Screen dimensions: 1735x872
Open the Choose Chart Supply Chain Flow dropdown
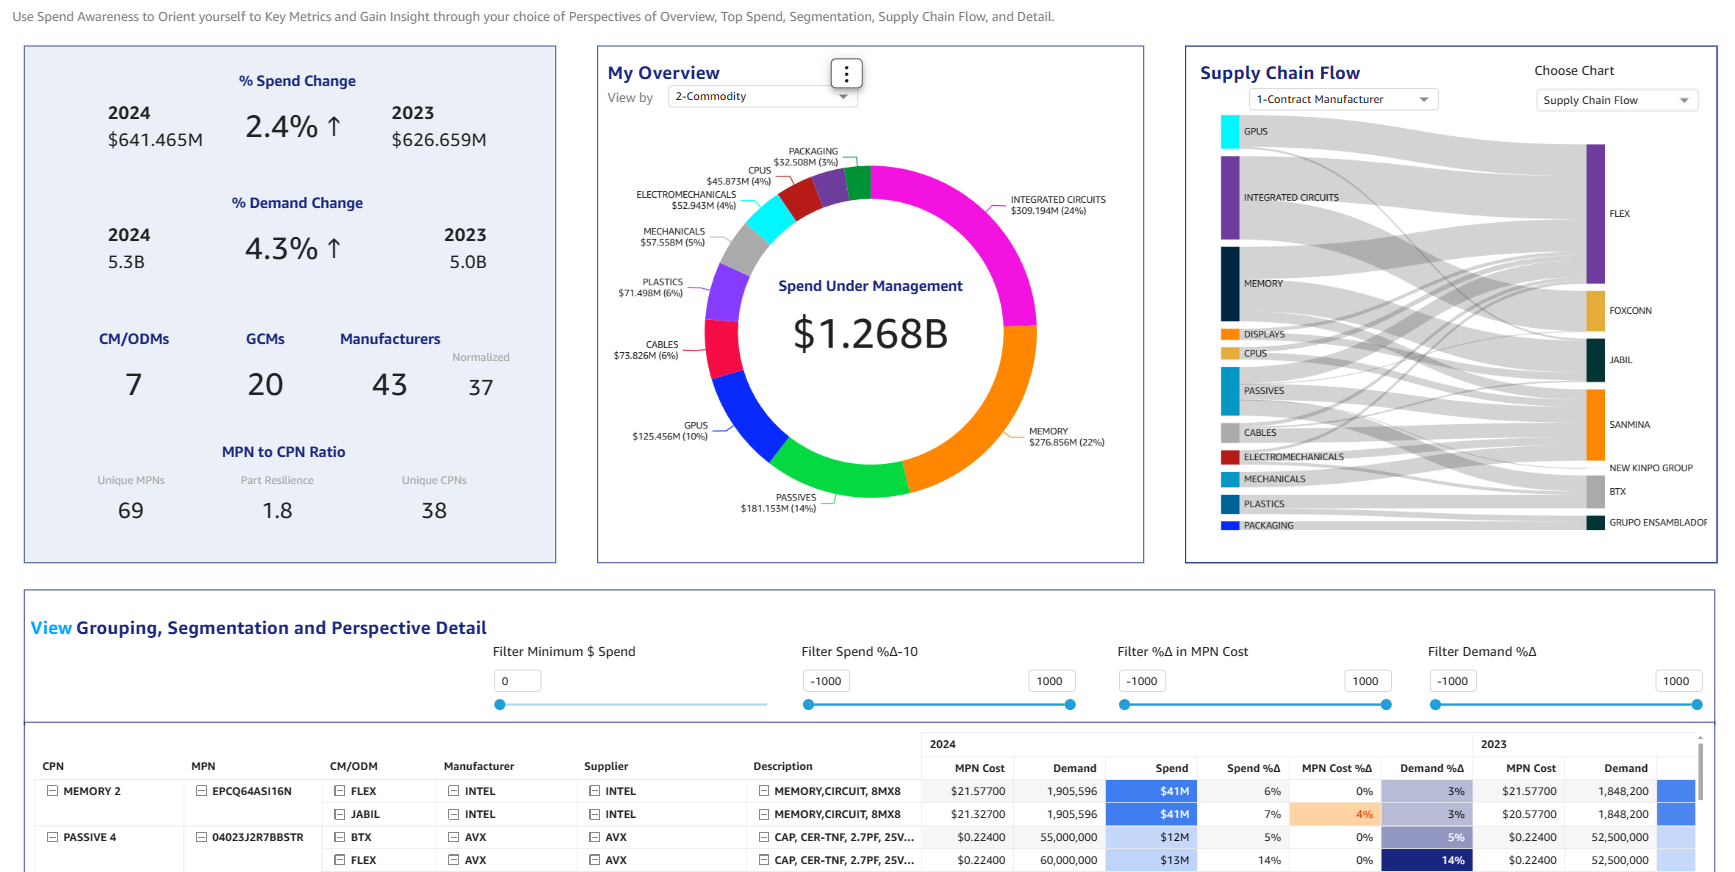[1616, 100]
